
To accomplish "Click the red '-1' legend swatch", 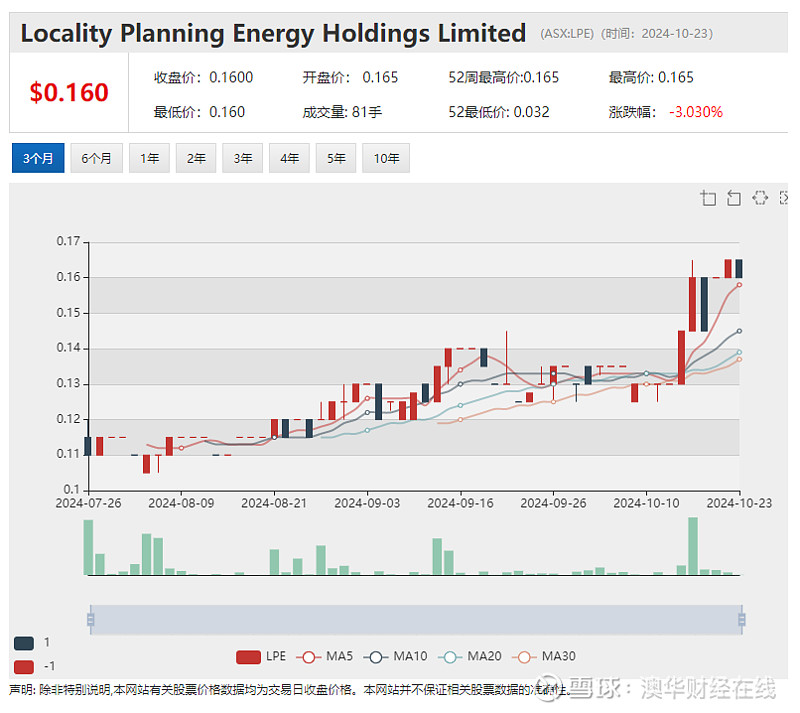I will [22, 668].
